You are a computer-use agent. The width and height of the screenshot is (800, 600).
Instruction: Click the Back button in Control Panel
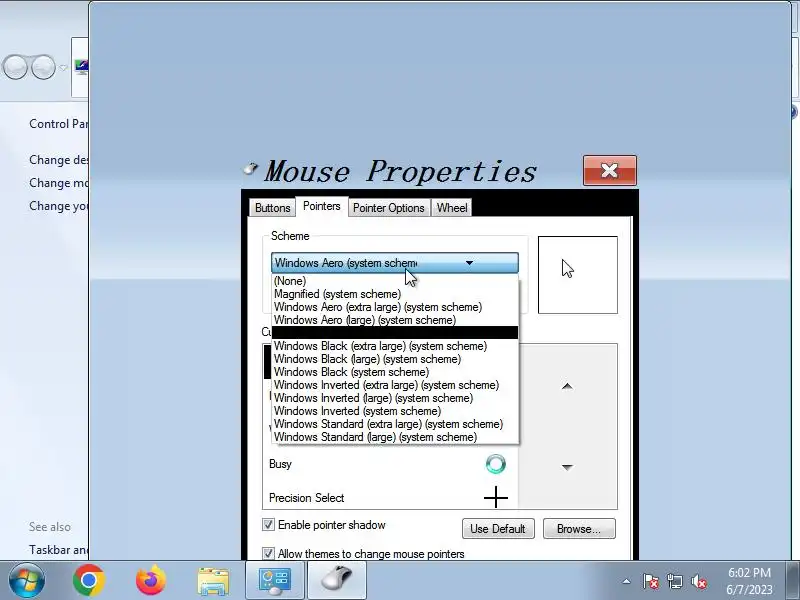click(15, 67)
